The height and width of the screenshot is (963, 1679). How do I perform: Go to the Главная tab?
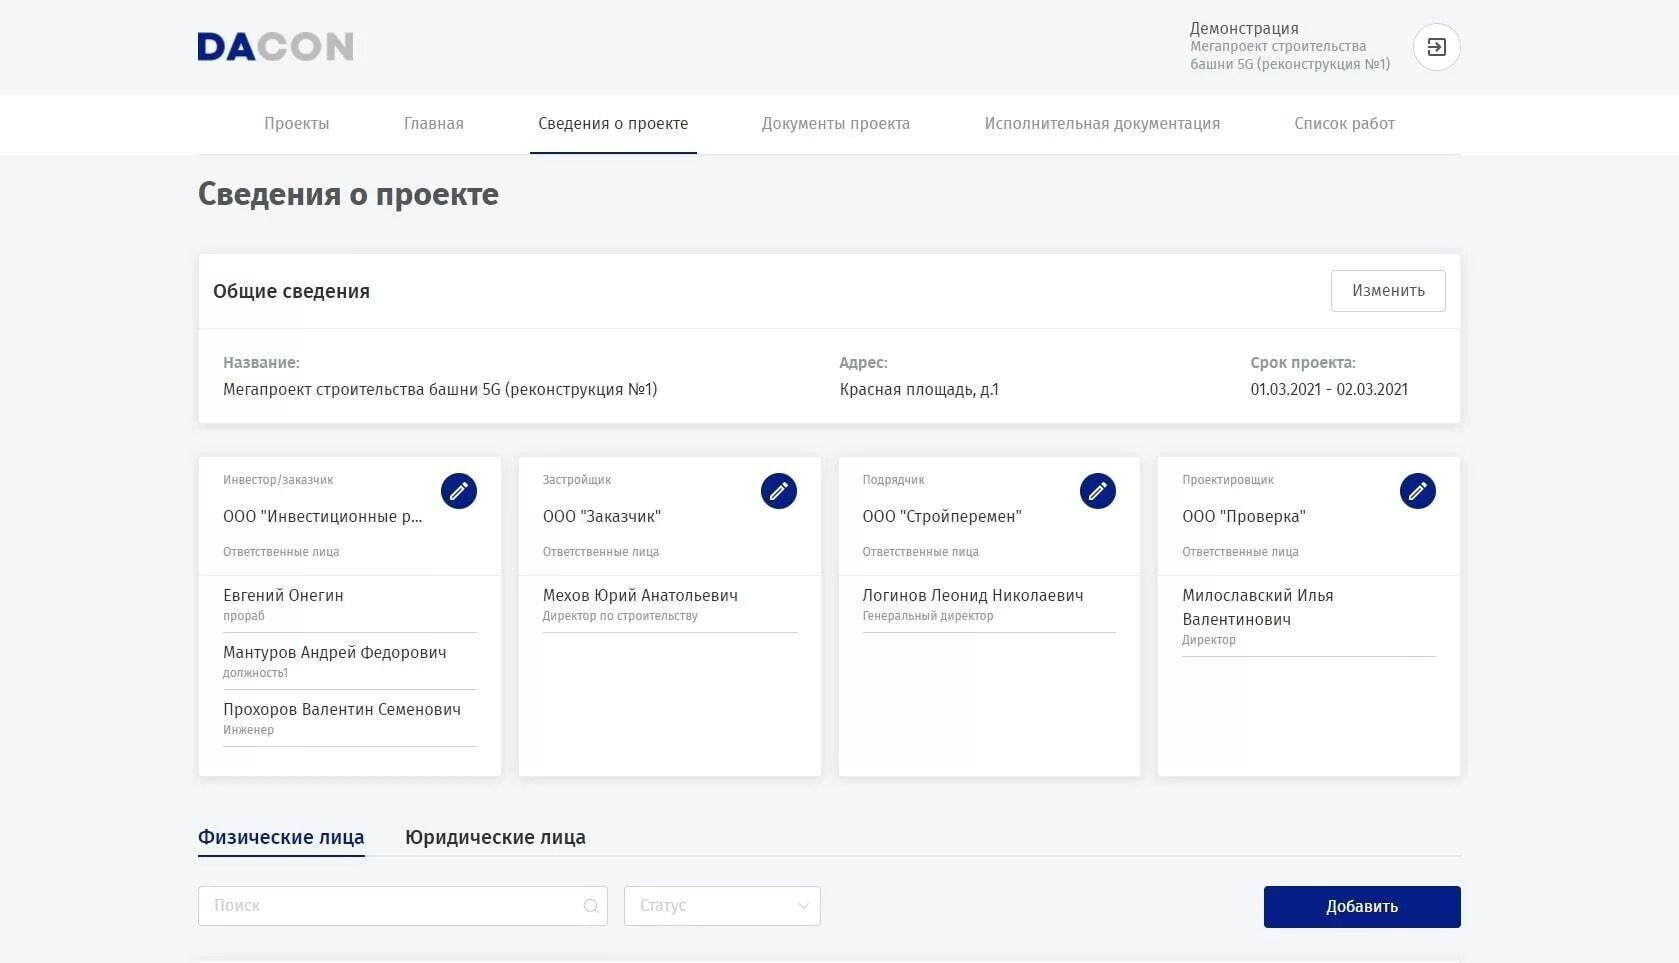[x=434, y=124]
